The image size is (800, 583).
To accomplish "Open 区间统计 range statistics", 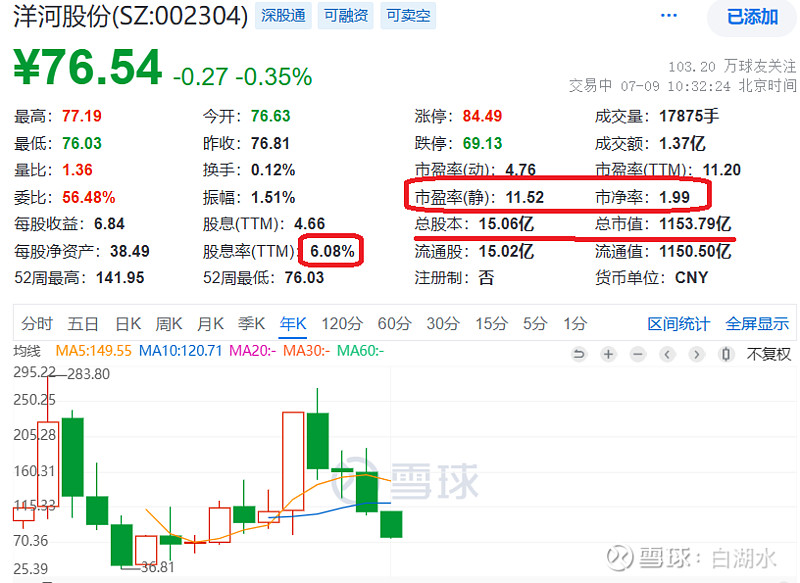I will point(679,323).
